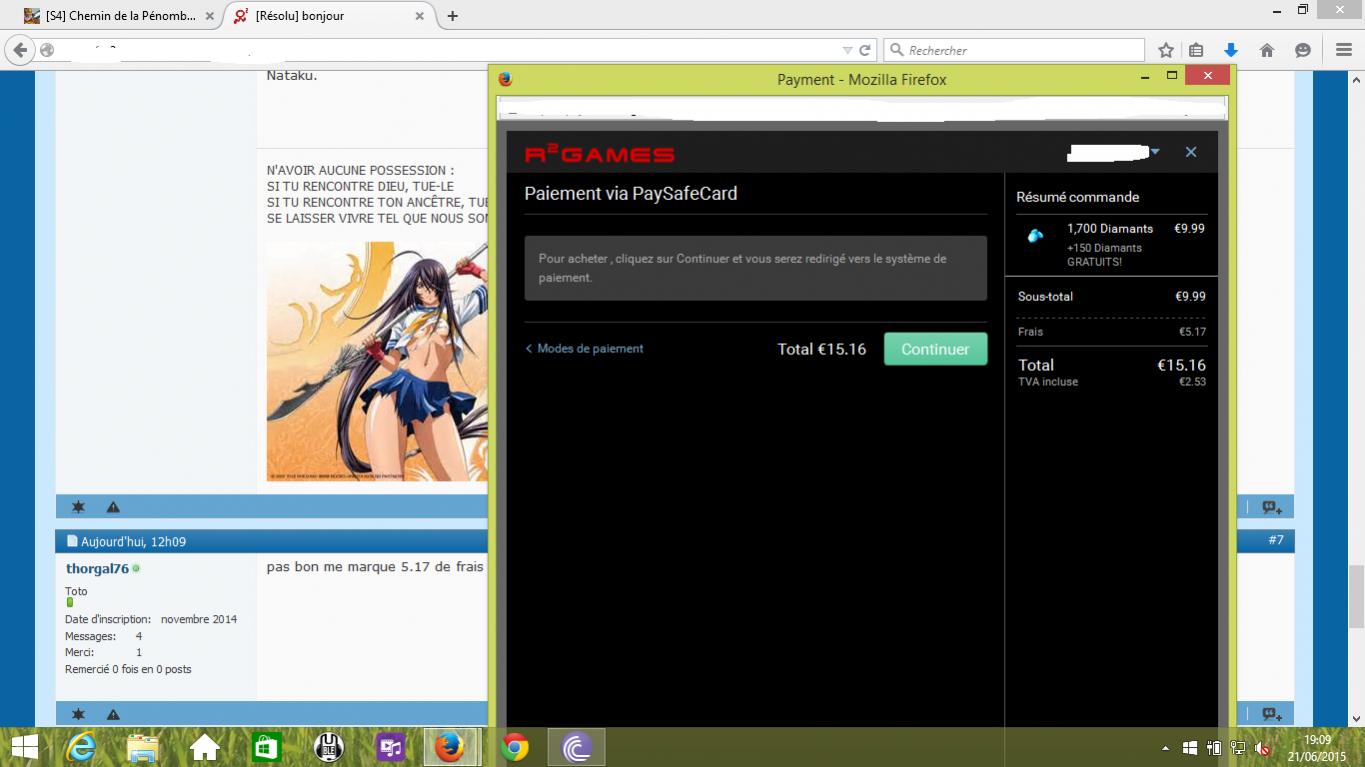Screen dimensions: 1365x767
Task: Switch to the Chemin de la Pénombre tab
Action: [x=110, y=16]
